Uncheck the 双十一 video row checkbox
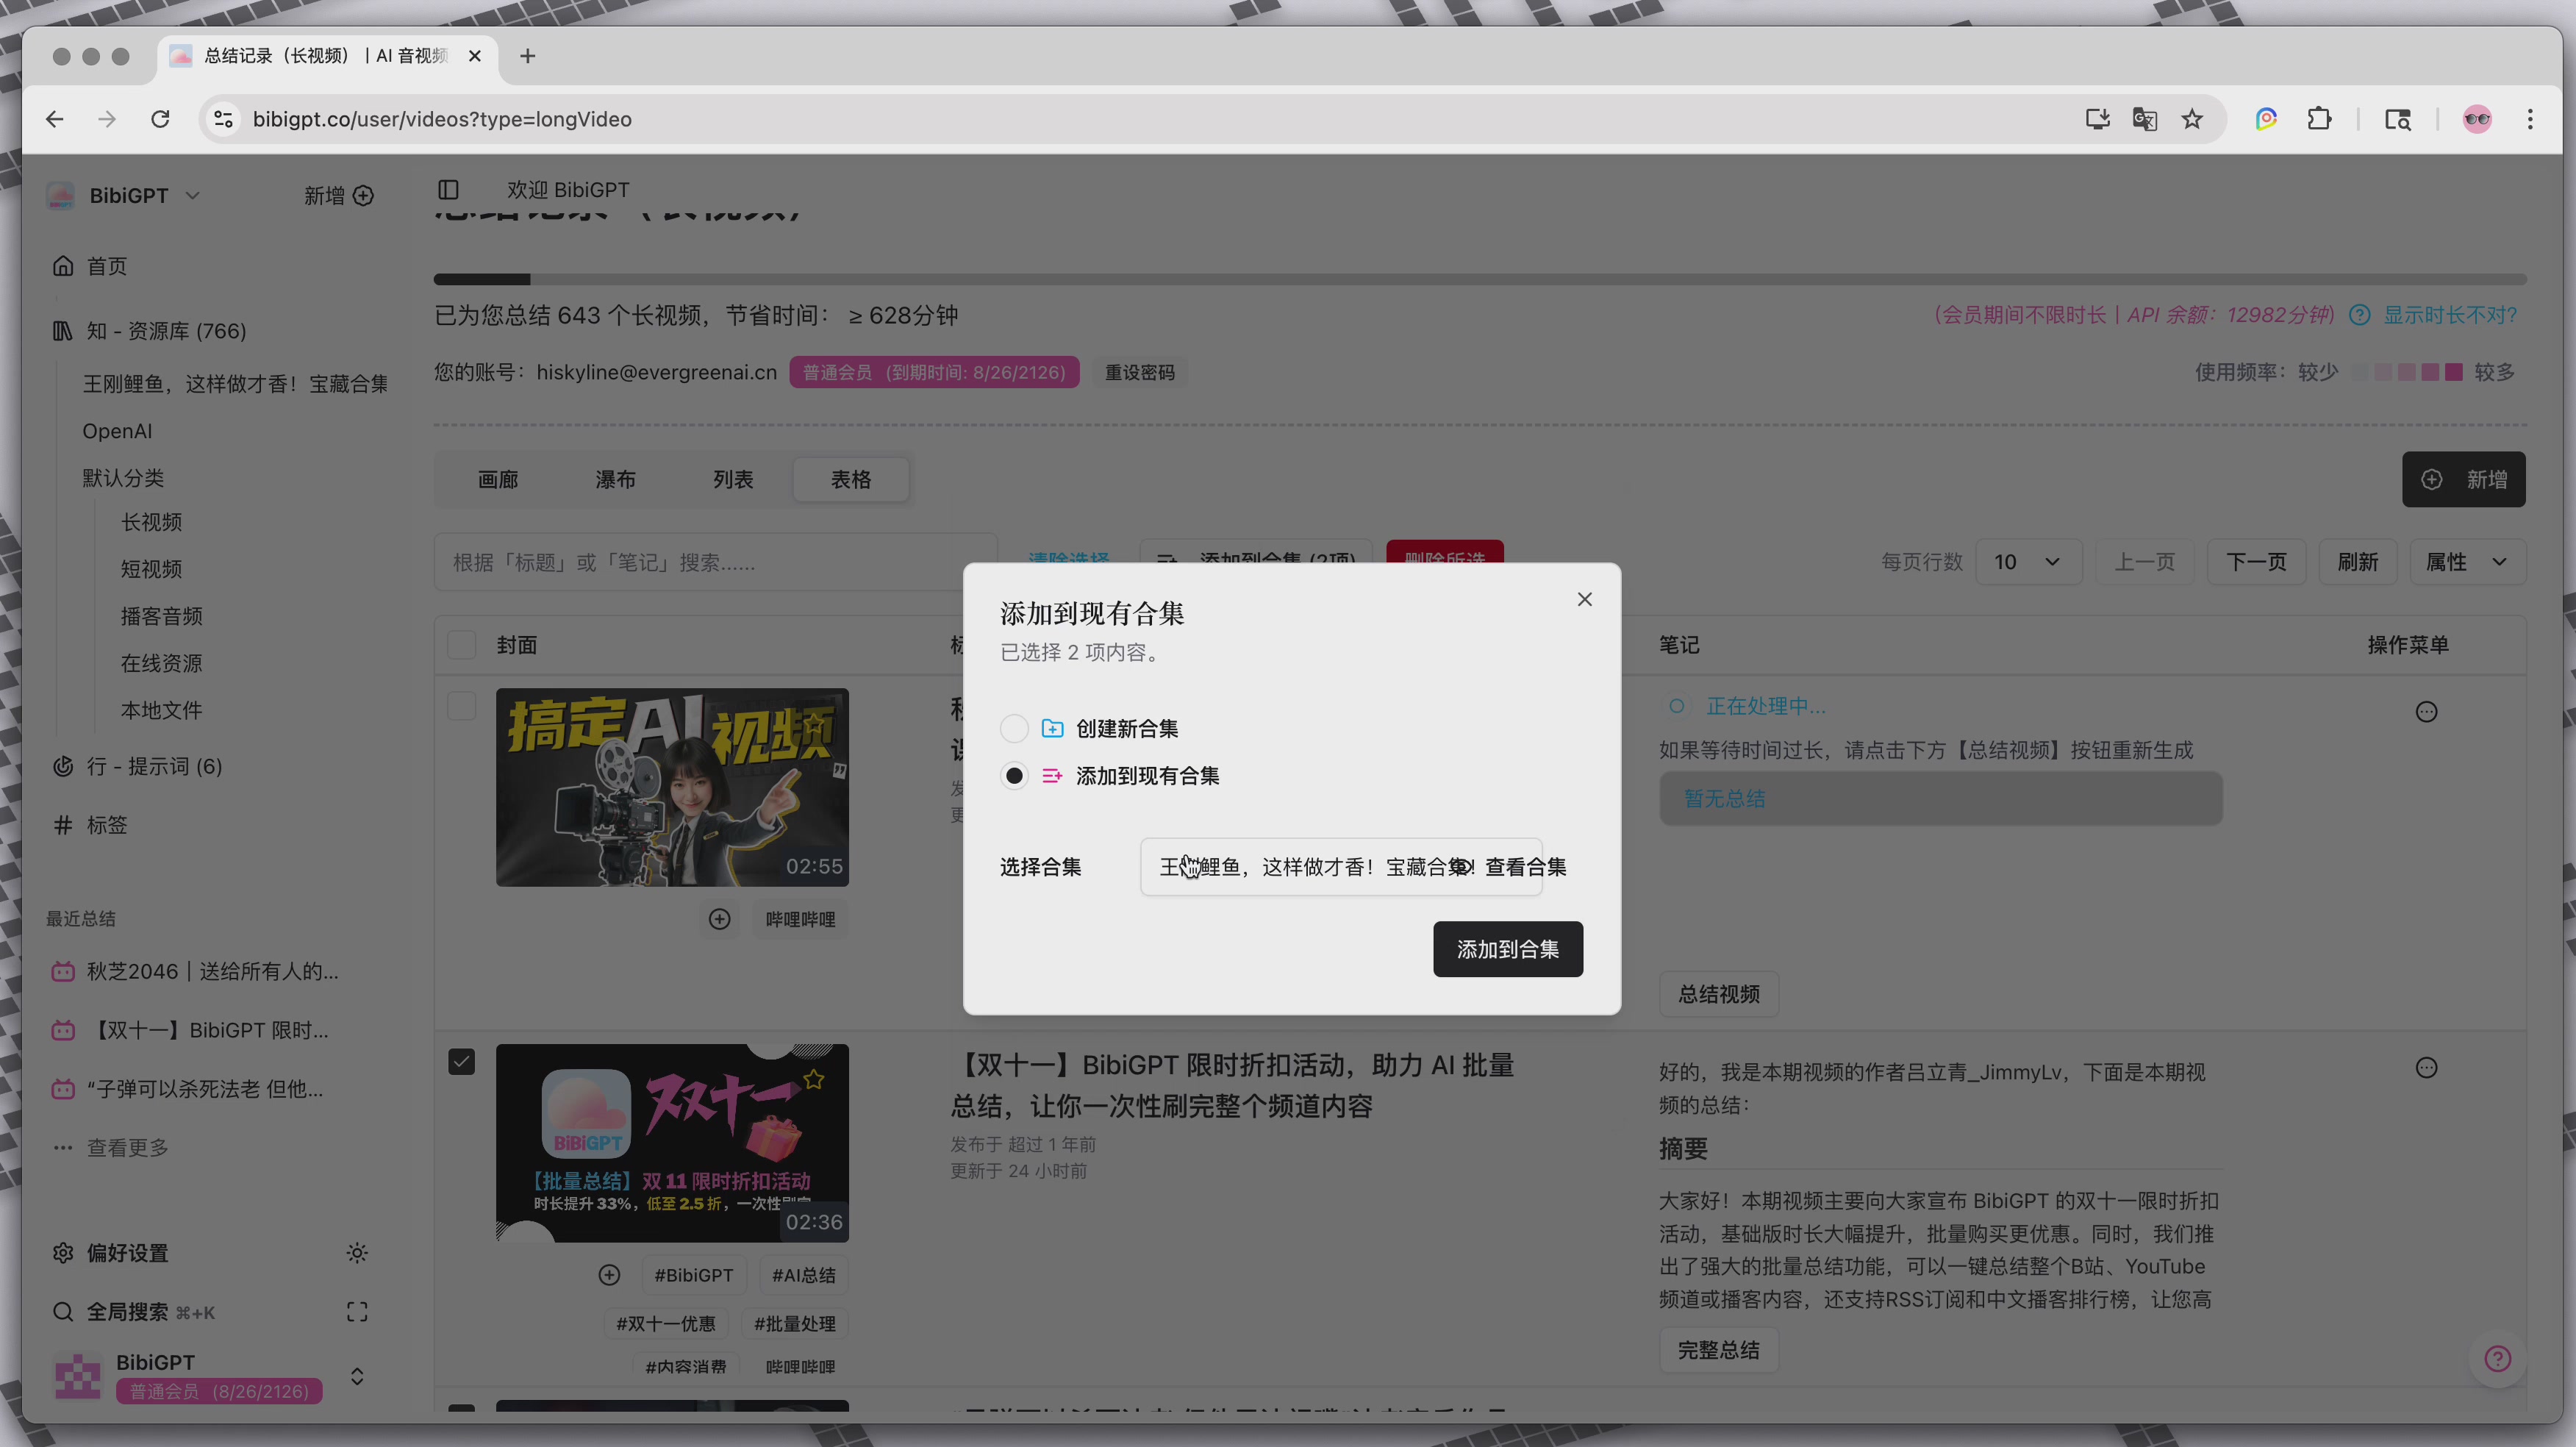This screenshot has height=1447, width=2576. [x=461, y=1061]
